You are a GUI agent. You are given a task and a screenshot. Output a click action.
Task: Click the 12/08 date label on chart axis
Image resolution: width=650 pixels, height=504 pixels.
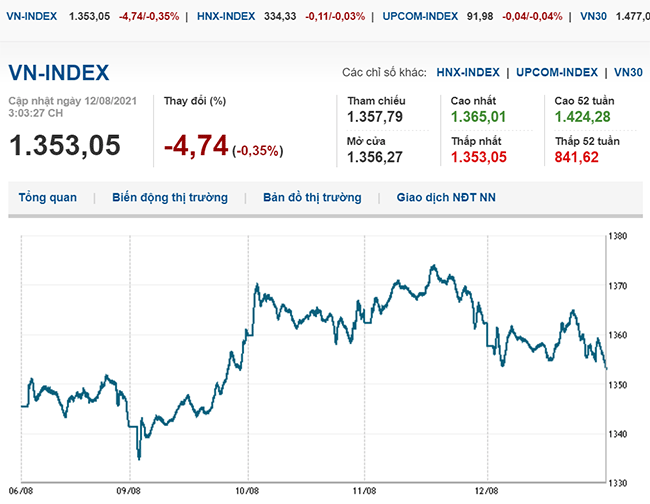coord(486,491)
